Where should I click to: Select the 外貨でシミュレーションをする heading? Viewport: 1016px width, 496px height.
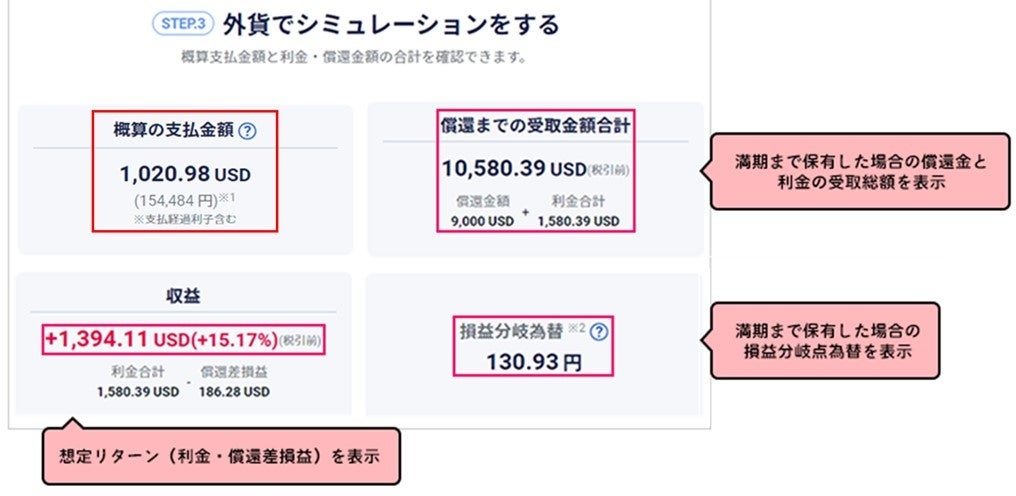[391, 24]
